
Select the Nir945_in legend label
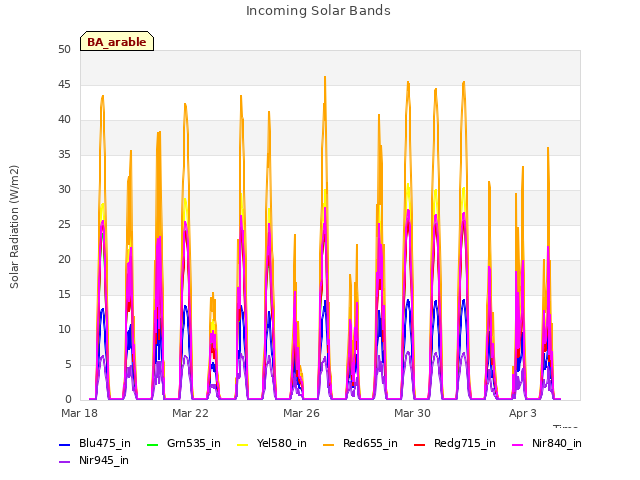[104, 461]
